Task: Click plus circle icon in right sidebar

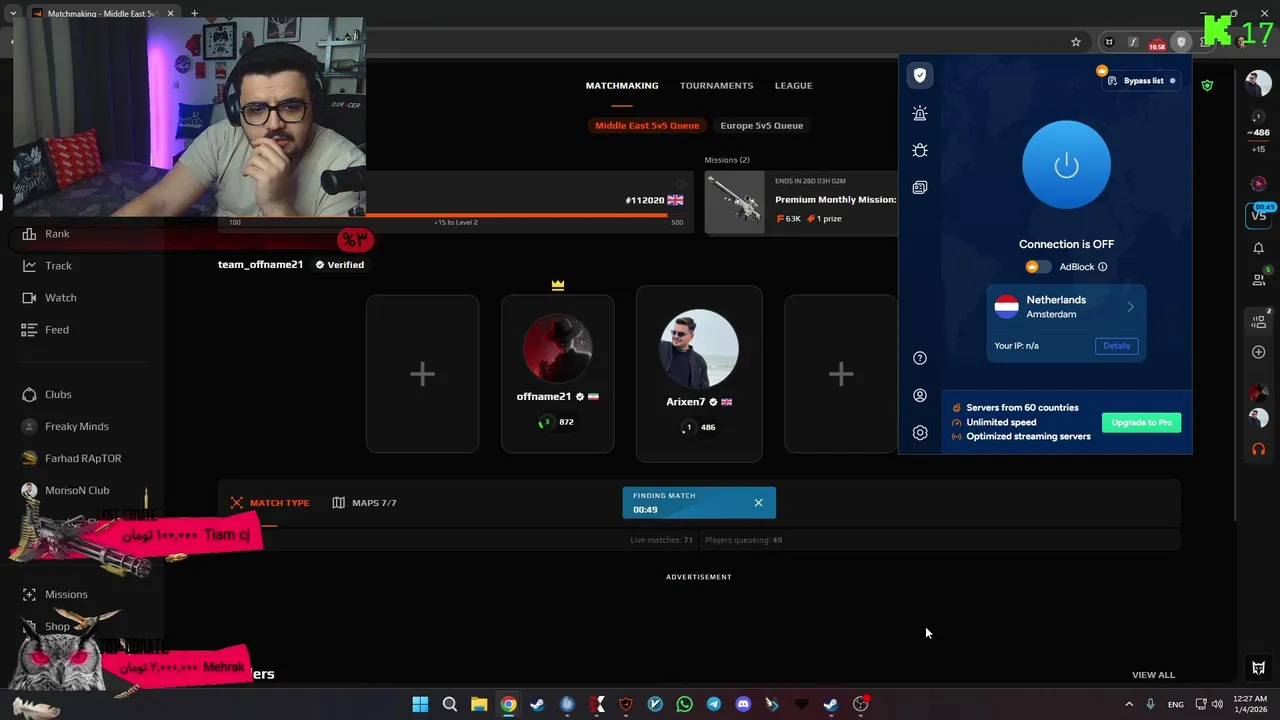Action: (1259, 352)
